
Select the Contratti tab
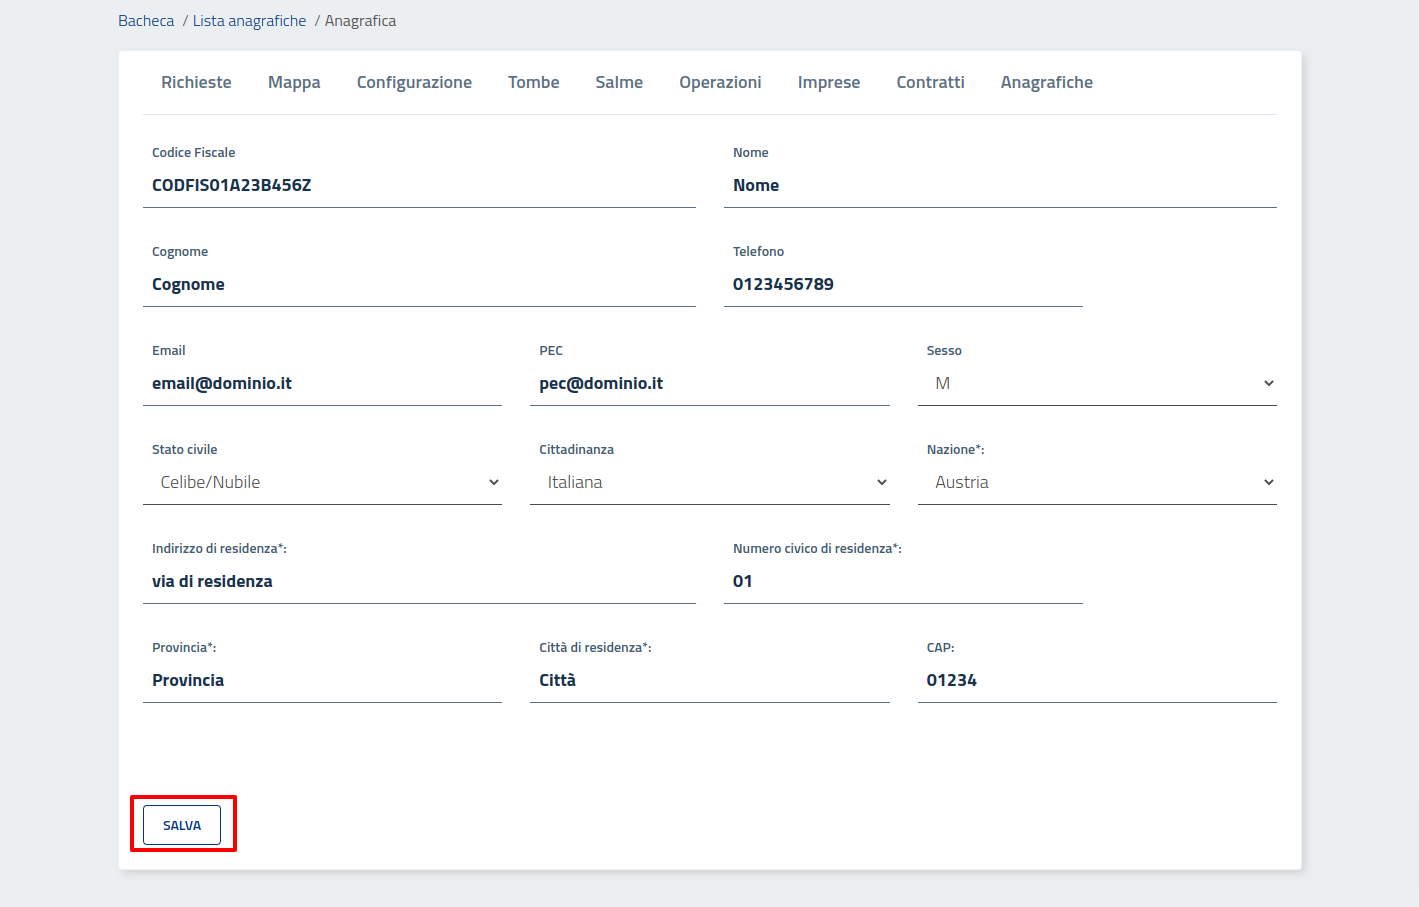pos(930,82)
